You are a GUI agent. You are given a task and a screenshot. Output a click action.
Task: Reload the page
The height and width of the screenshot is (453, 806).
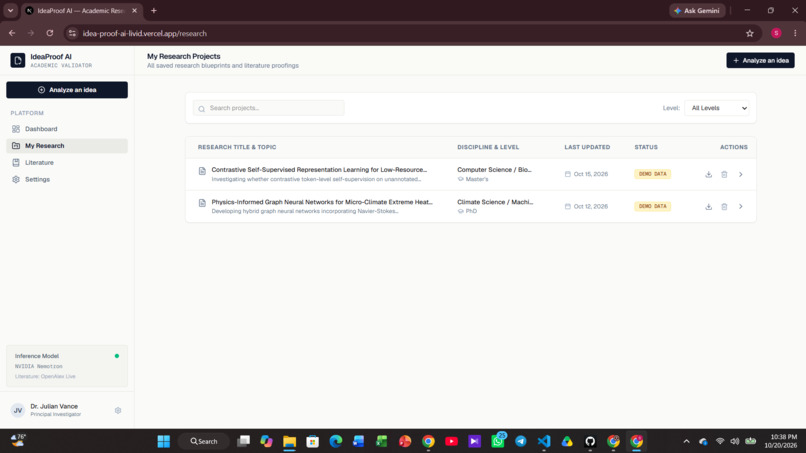tap(50, 33)
